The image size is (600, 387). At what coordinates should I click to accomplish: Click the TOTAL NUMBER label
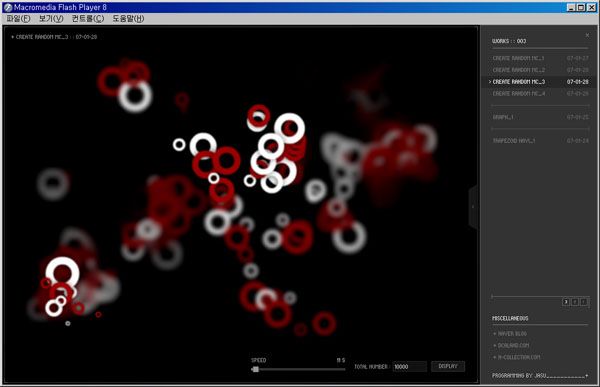click(371, 367)
